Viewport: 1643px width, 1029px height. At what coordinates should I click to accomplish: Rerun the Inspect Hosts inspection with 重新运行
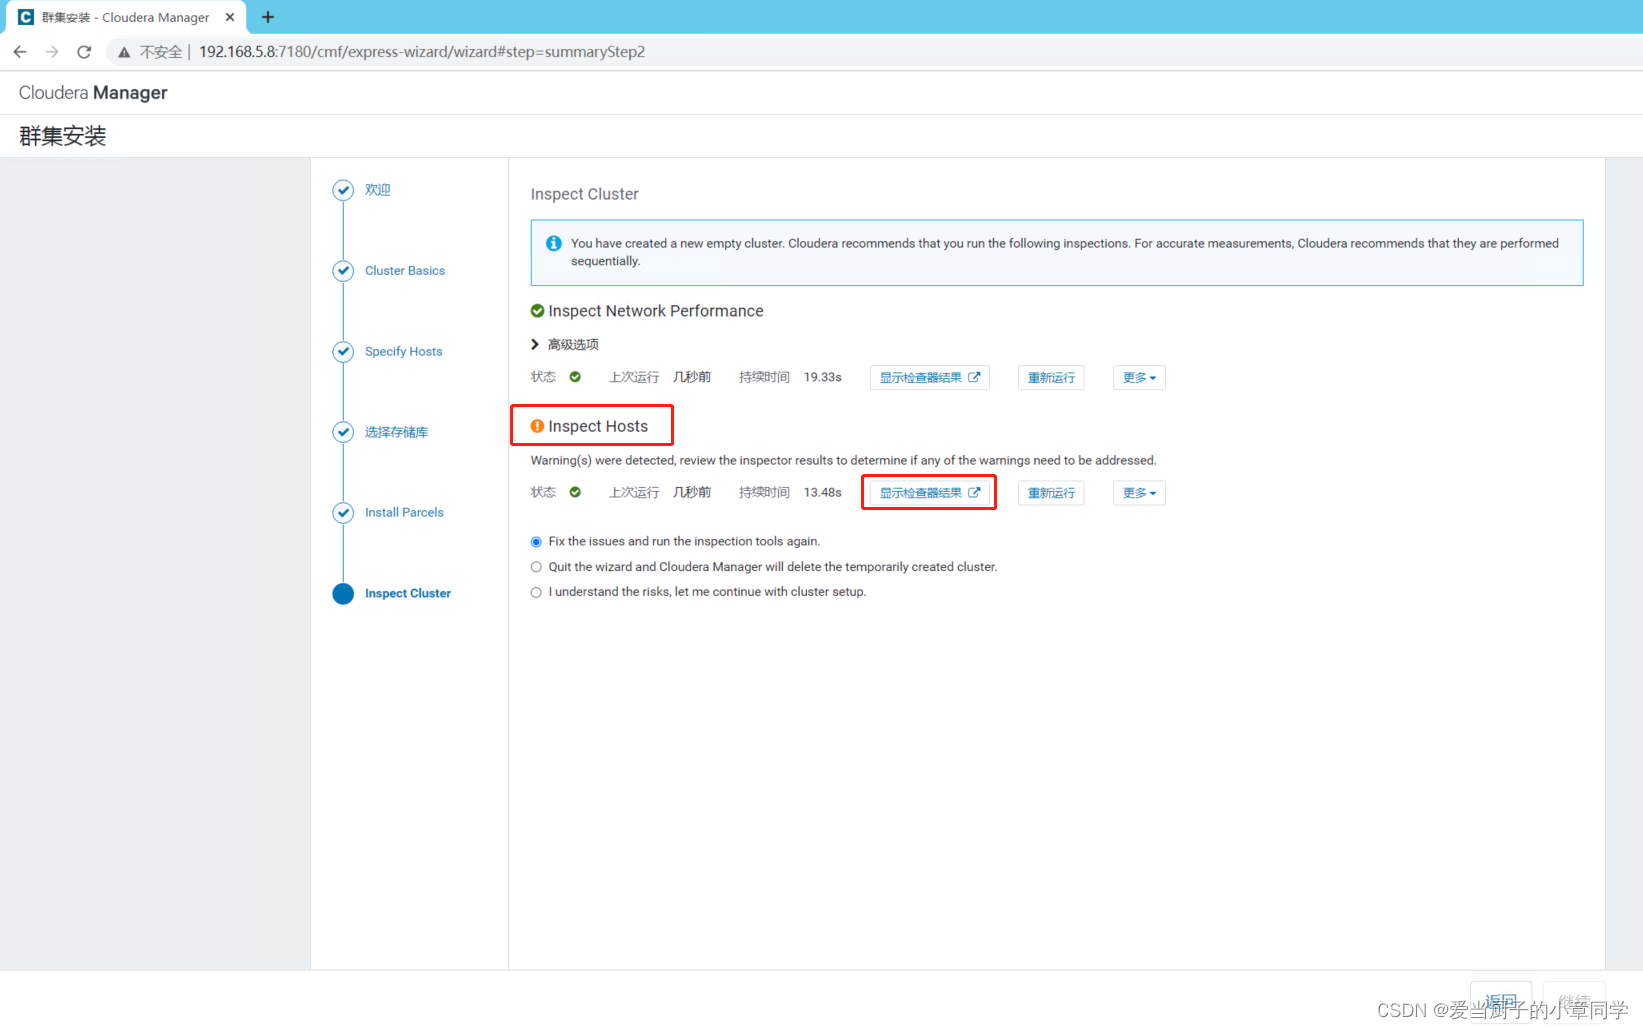coord(1051,493)
